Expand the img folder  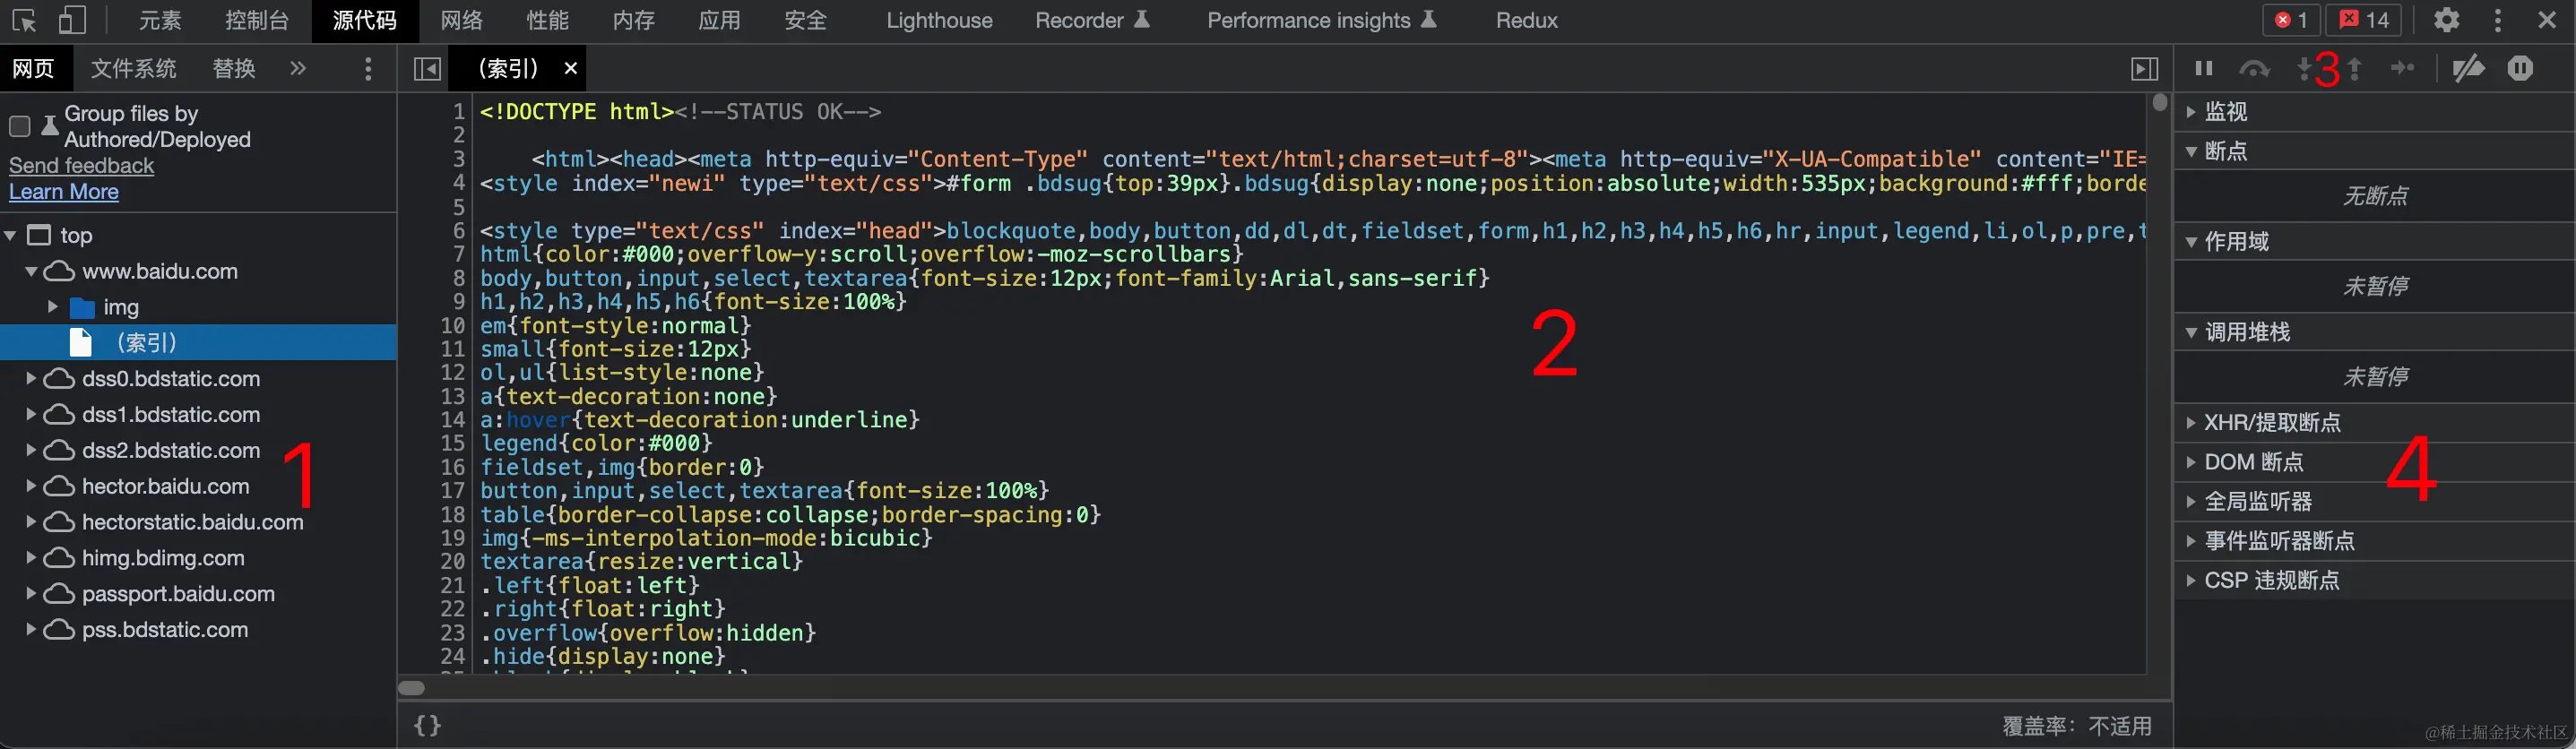(53, 307)
